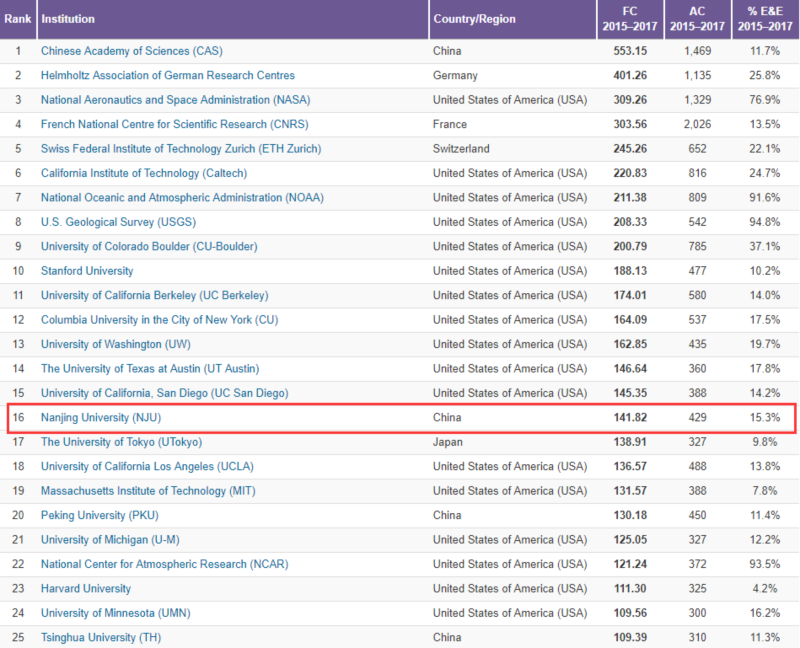Screen dimensions: 800x648
Task: Click the Country/Region column header
Action: click(473, 19)
